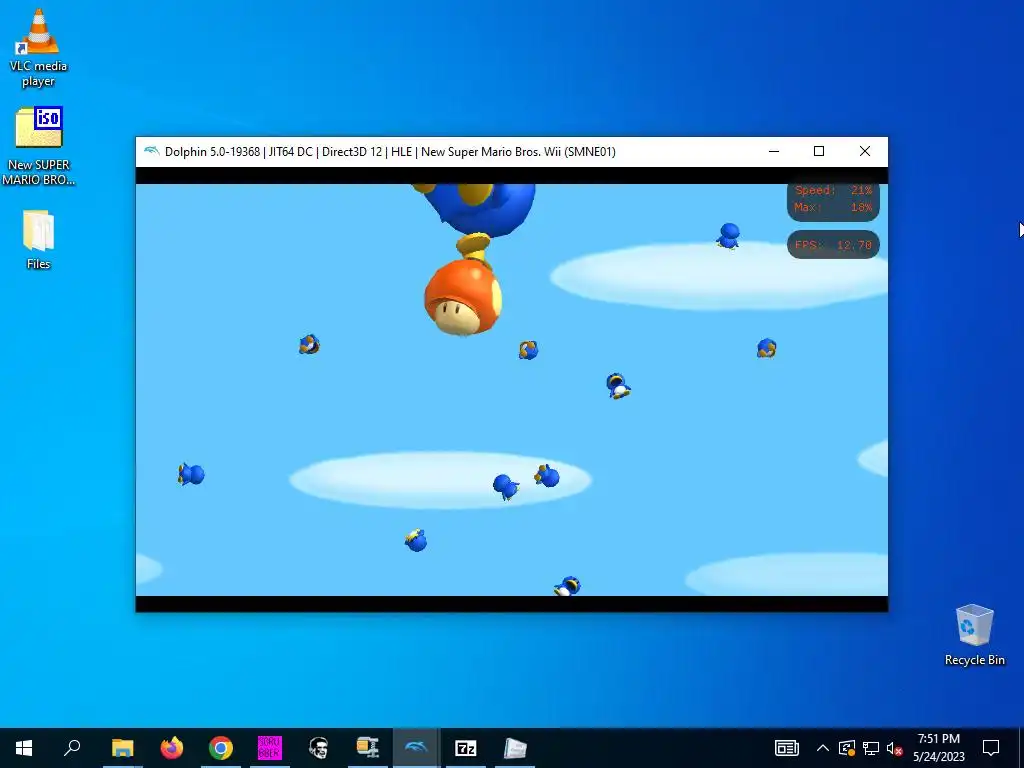1024x768 pixels.
Task: Click the Max 18% overlay line
Action: coord(833,207)
